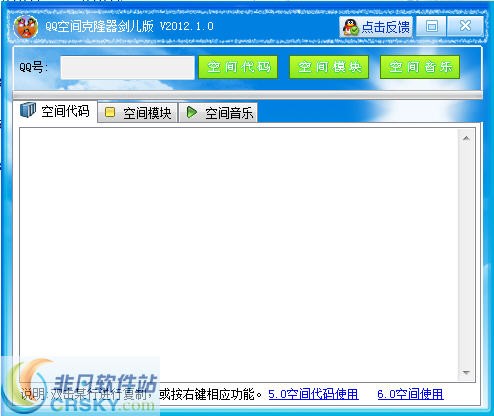Click the yellow square icon on 空间模块 tab
Viewport: 494px width, 416px height.
tap(110, 112)
